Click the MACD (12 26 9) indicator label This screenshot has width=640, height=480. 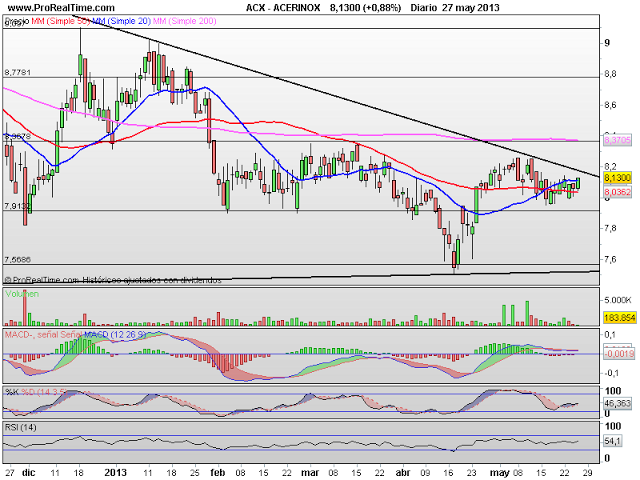[x=115, y=335]
